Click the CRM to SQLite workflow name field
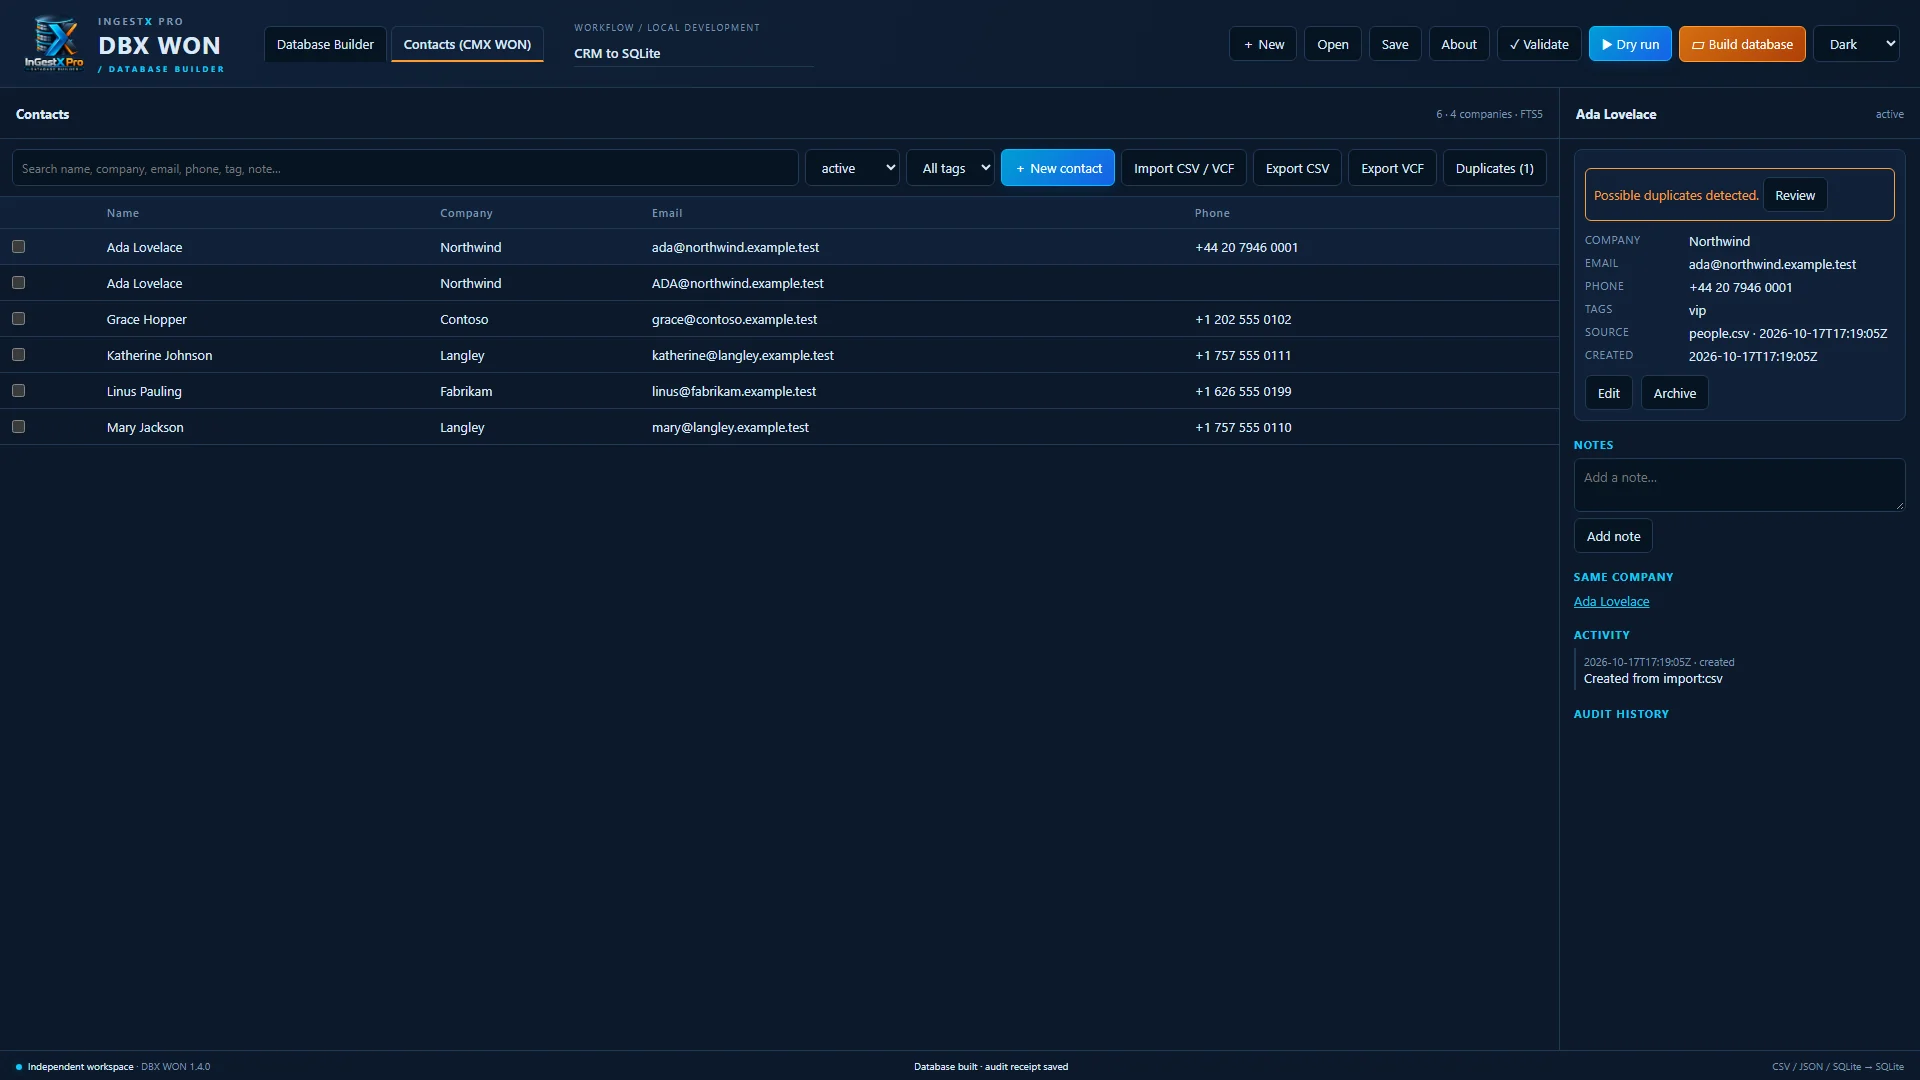1920x1080 pixels. coord(693,53)
